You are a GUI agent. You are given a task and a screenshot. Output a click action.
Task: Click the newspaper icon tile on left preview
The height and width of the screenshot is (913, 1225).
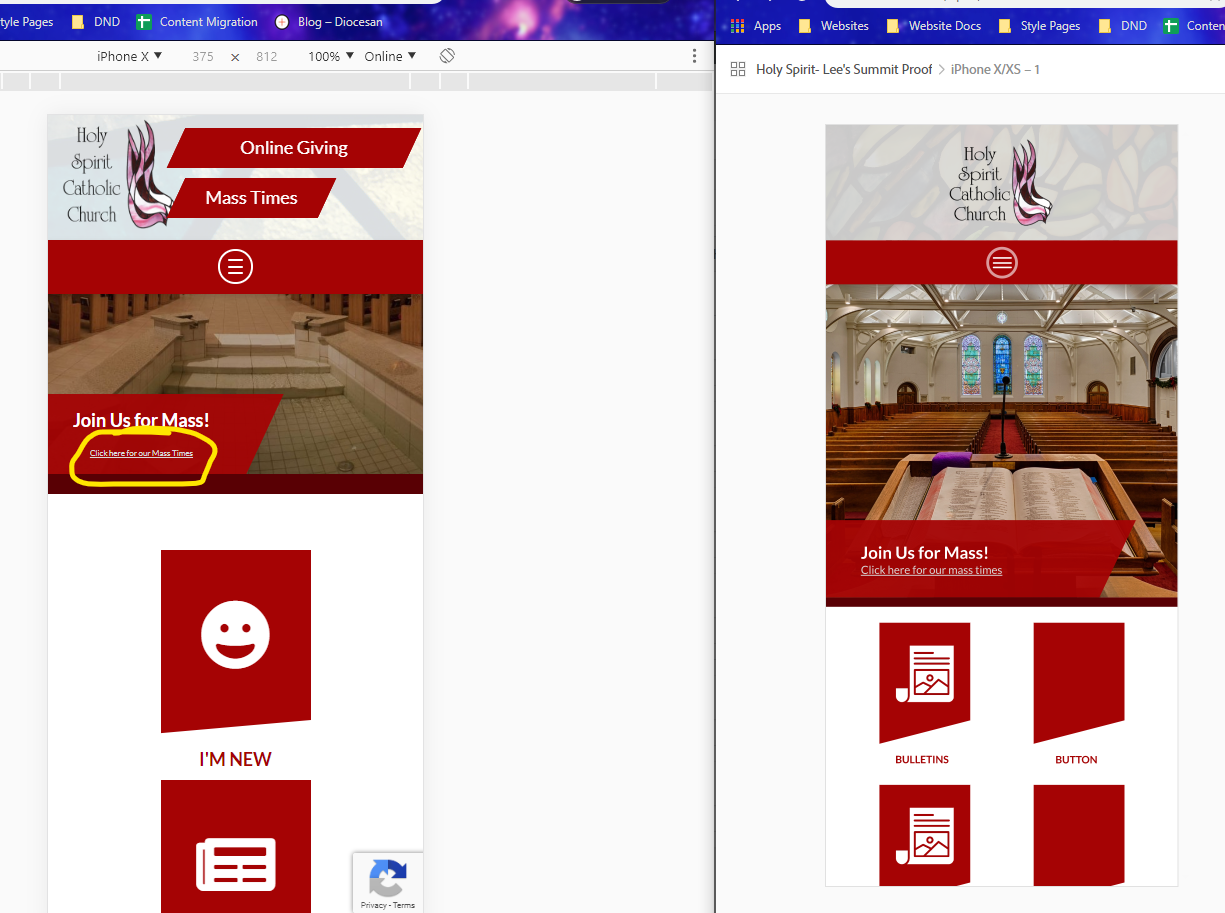[236, 850]
